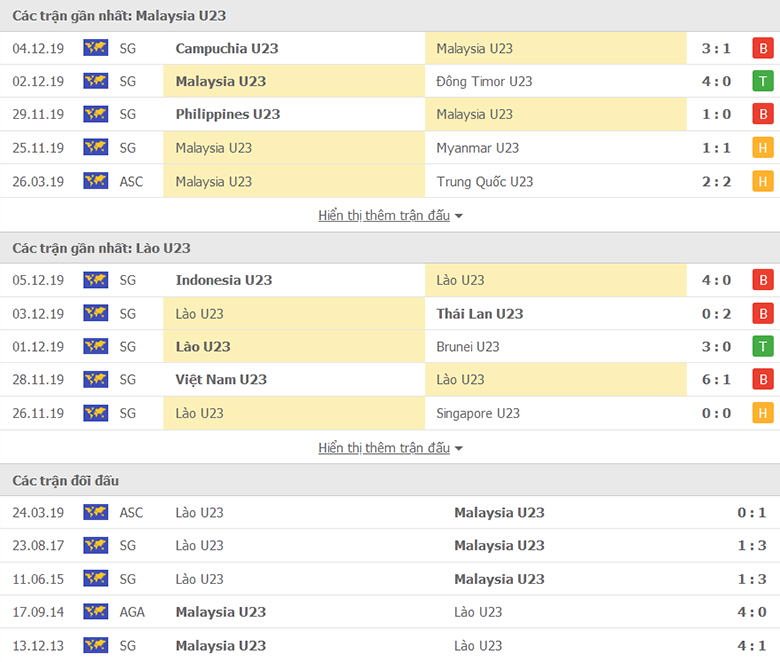Click the flag icon for 24.03.19 head-to-head match
Screen dimensions: 780x662
[96, 512]
